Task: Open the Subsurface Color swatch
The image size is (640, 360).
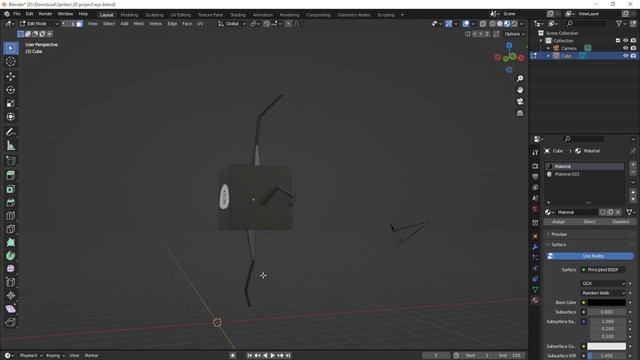Action: tap(607, 346)
